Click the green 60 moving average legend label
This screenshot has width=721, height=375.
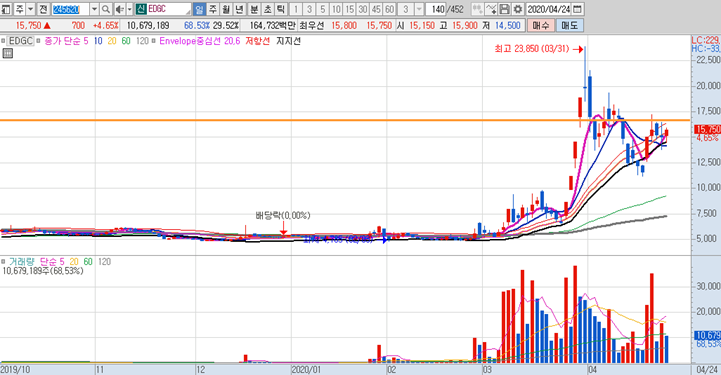(x=126, y=41)
